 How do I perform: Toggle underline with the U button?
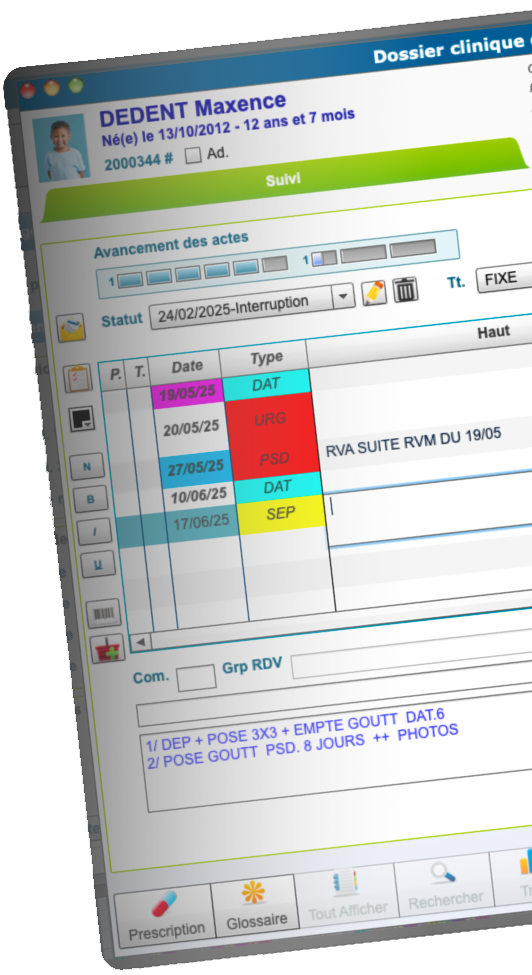(98, 565)
